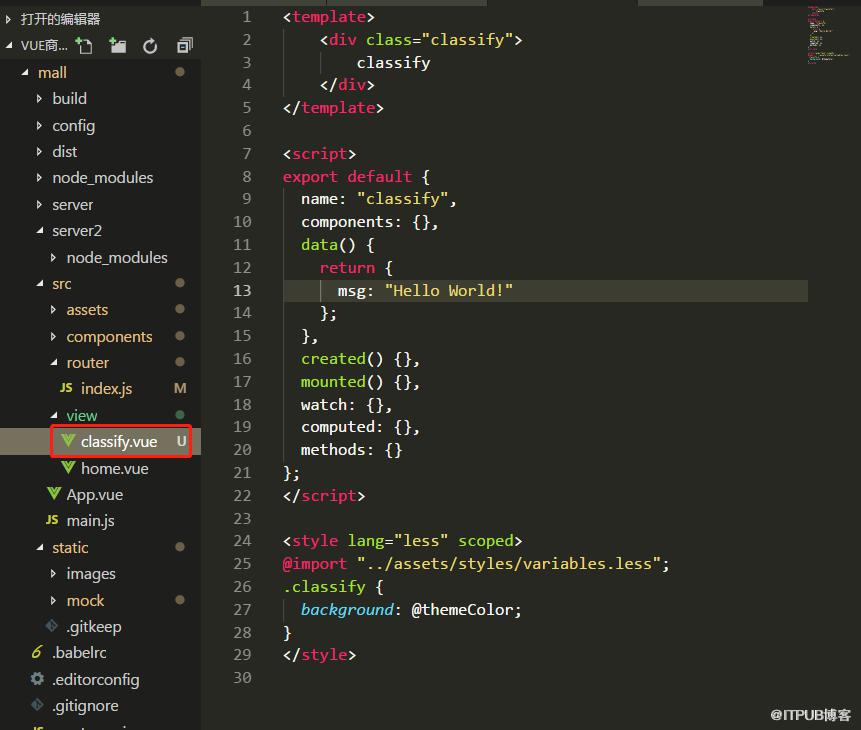Open App.vue in the explorer
The height and width of the screenshot is (730, 861).
coord(100,494)
